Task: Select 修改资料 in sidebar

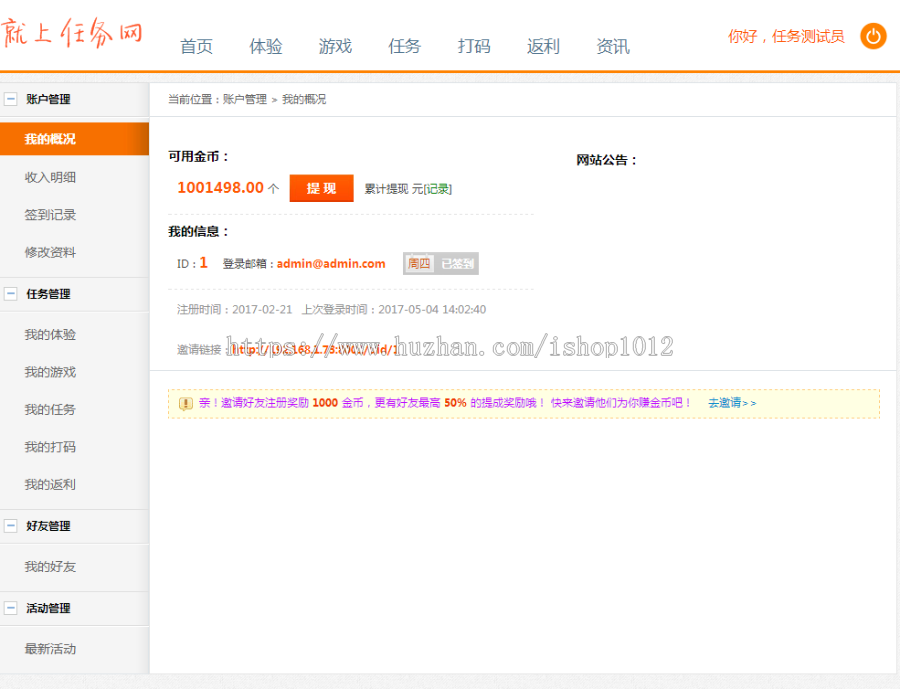Action: (50, 252)
